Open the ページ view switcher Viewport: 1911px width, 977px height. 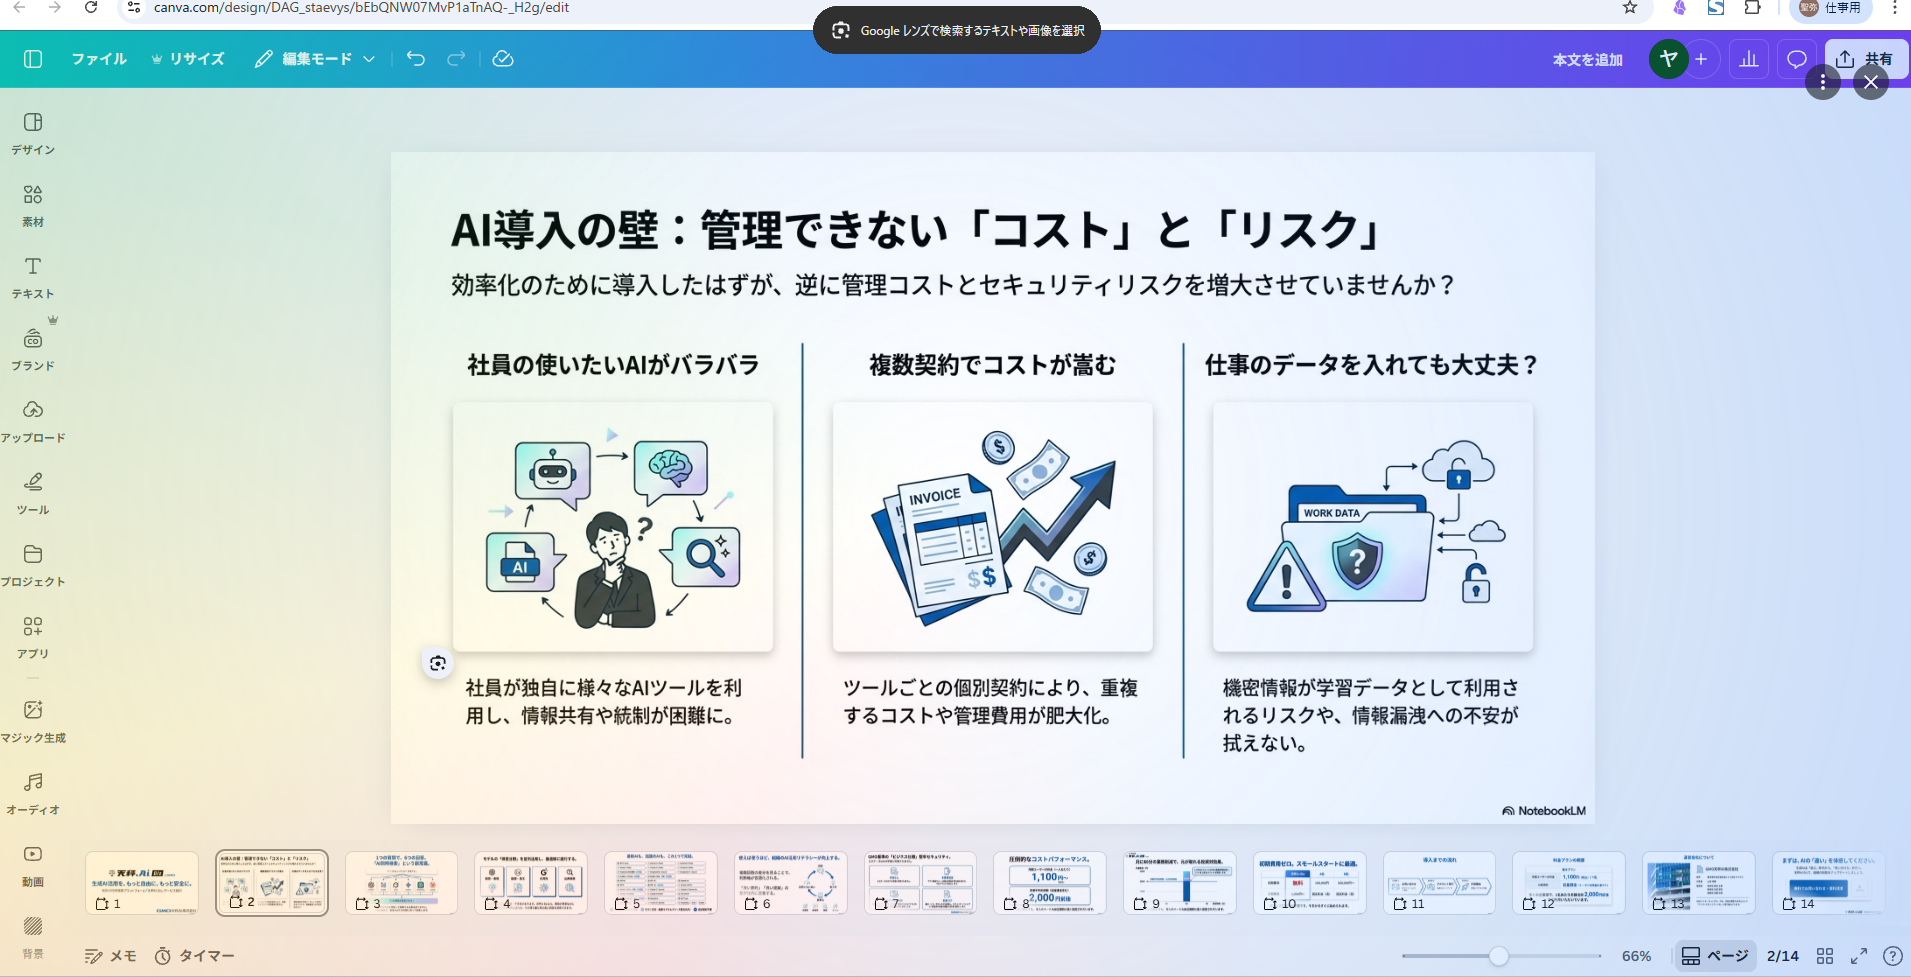[x=1716, y=956]
